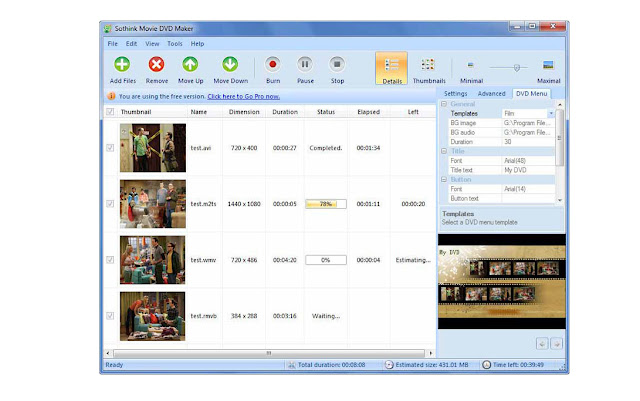Screen dimensions: 640x401
Task: Start burning with the Burn icon
Action: pos(273,65)
